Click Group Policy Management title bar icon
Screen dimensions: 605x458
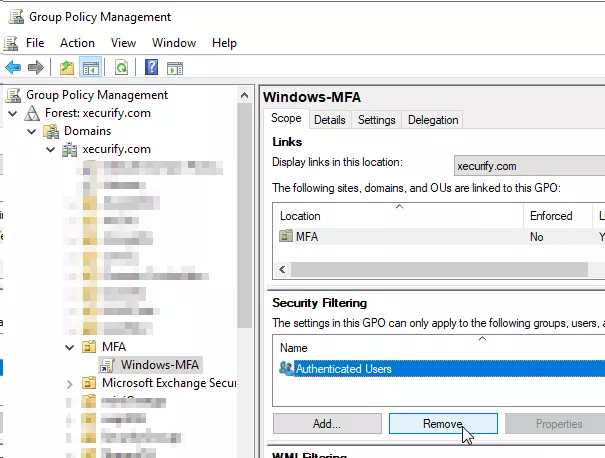(16, 17)
